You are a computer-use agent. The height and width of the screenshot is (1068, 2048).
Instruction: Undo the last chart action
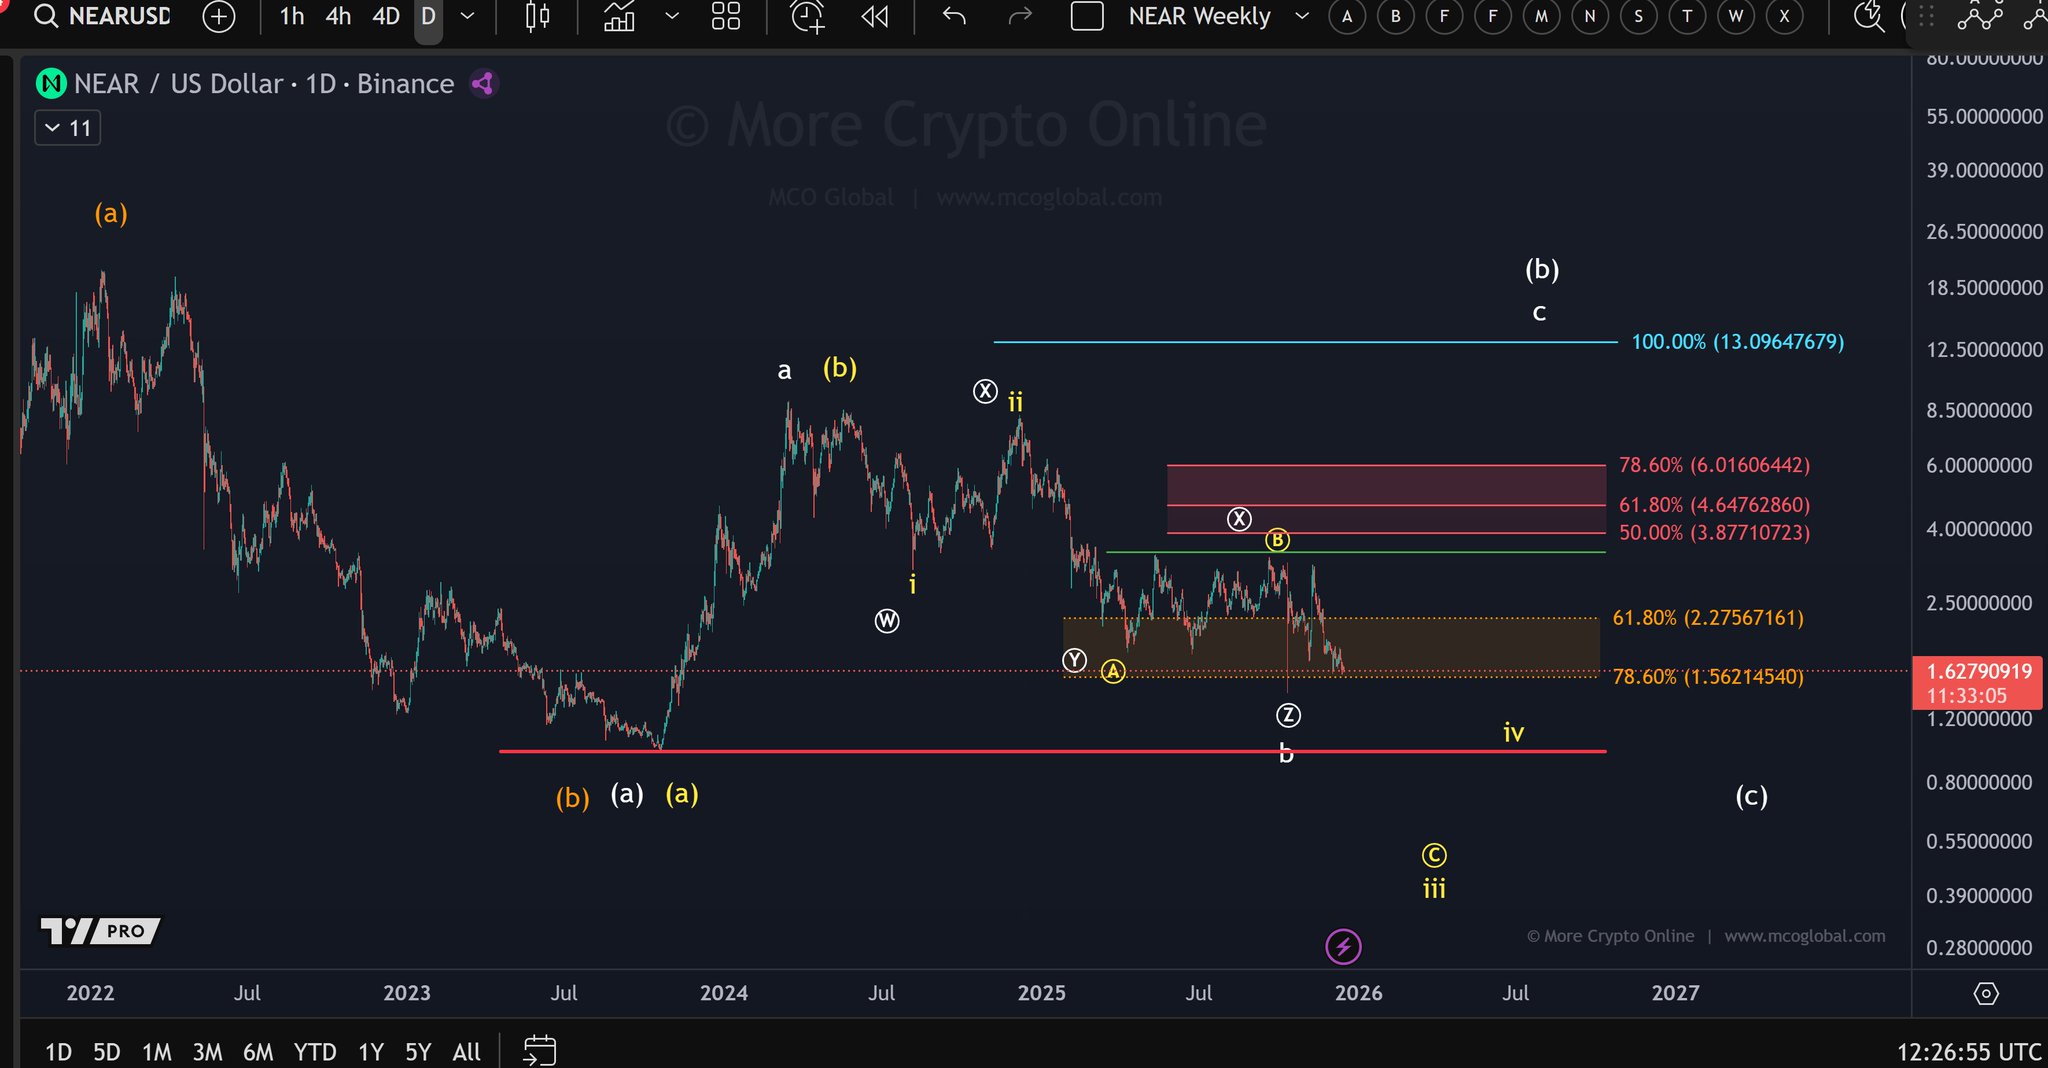pyautogui.click(x=954, y=17)
